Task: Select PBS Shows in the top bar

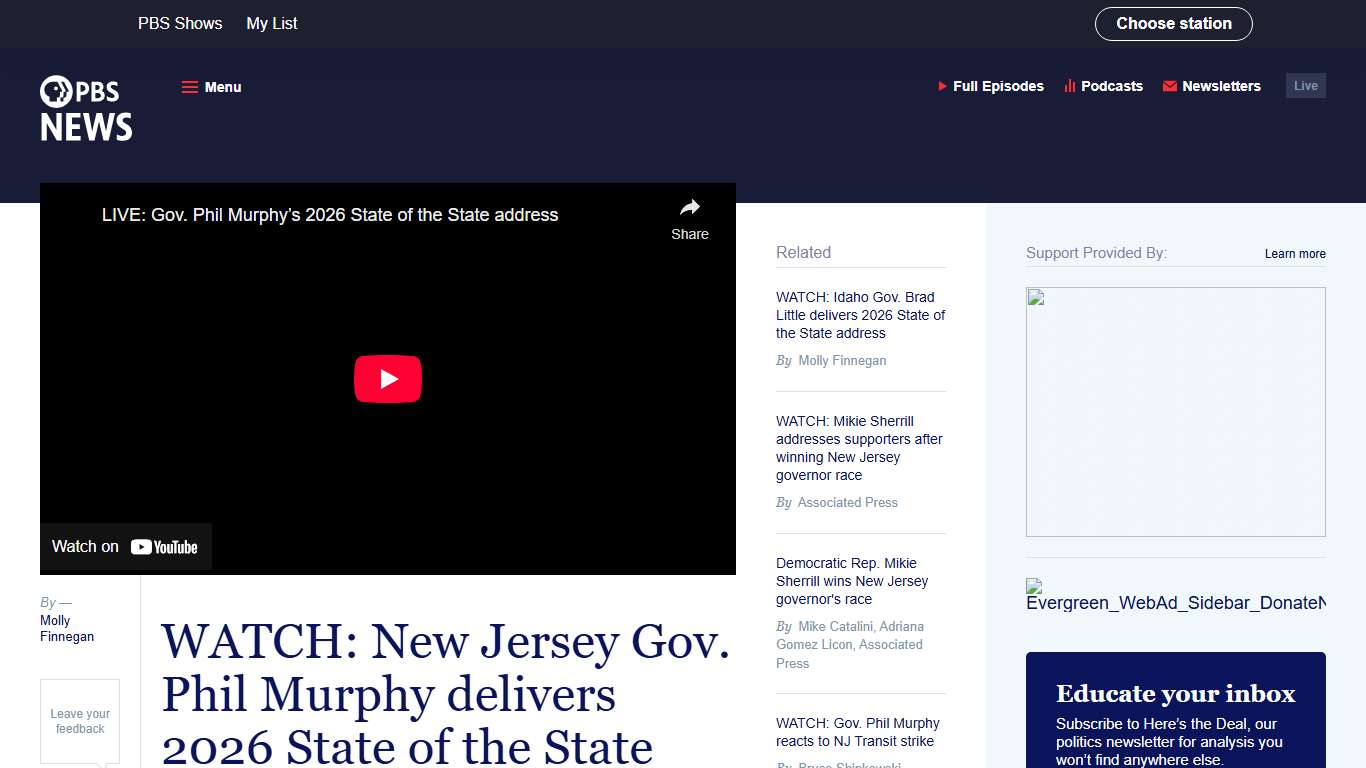Action: (x=180, y=23)
